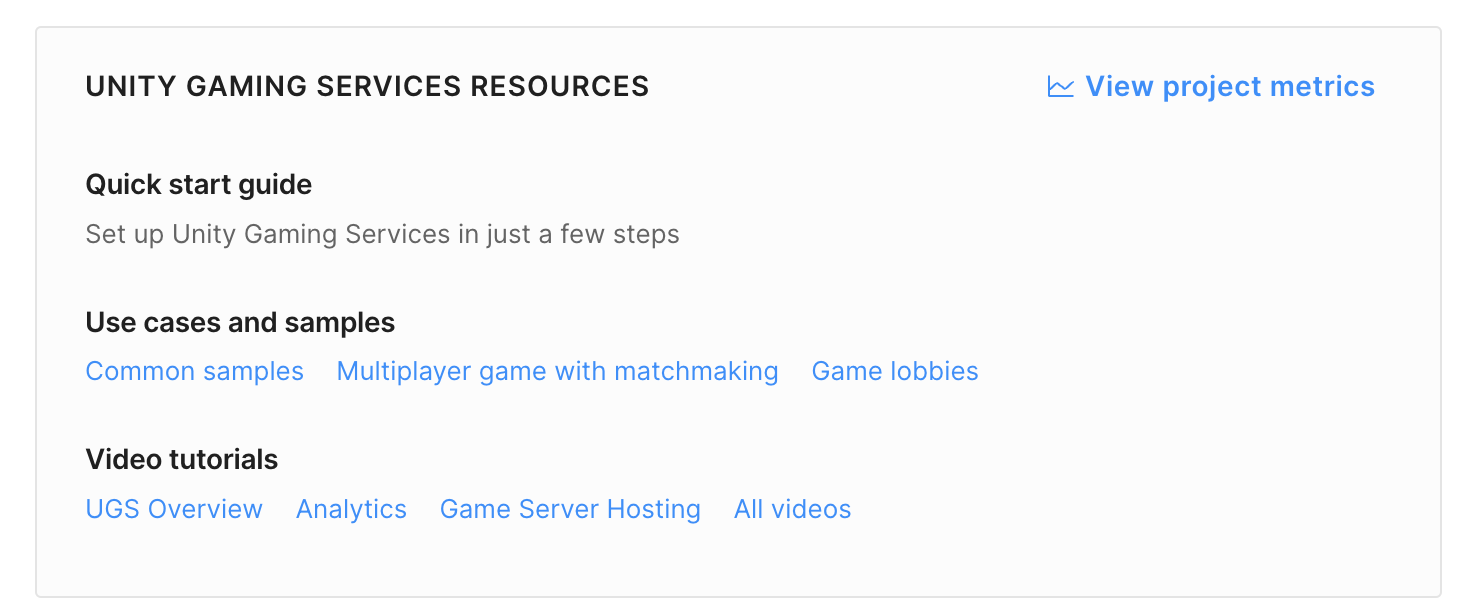Image resolution: width=1462 pixels, height=616 pixels.
Task: Select the Video tutorials heading
Action: coord(181,459)
